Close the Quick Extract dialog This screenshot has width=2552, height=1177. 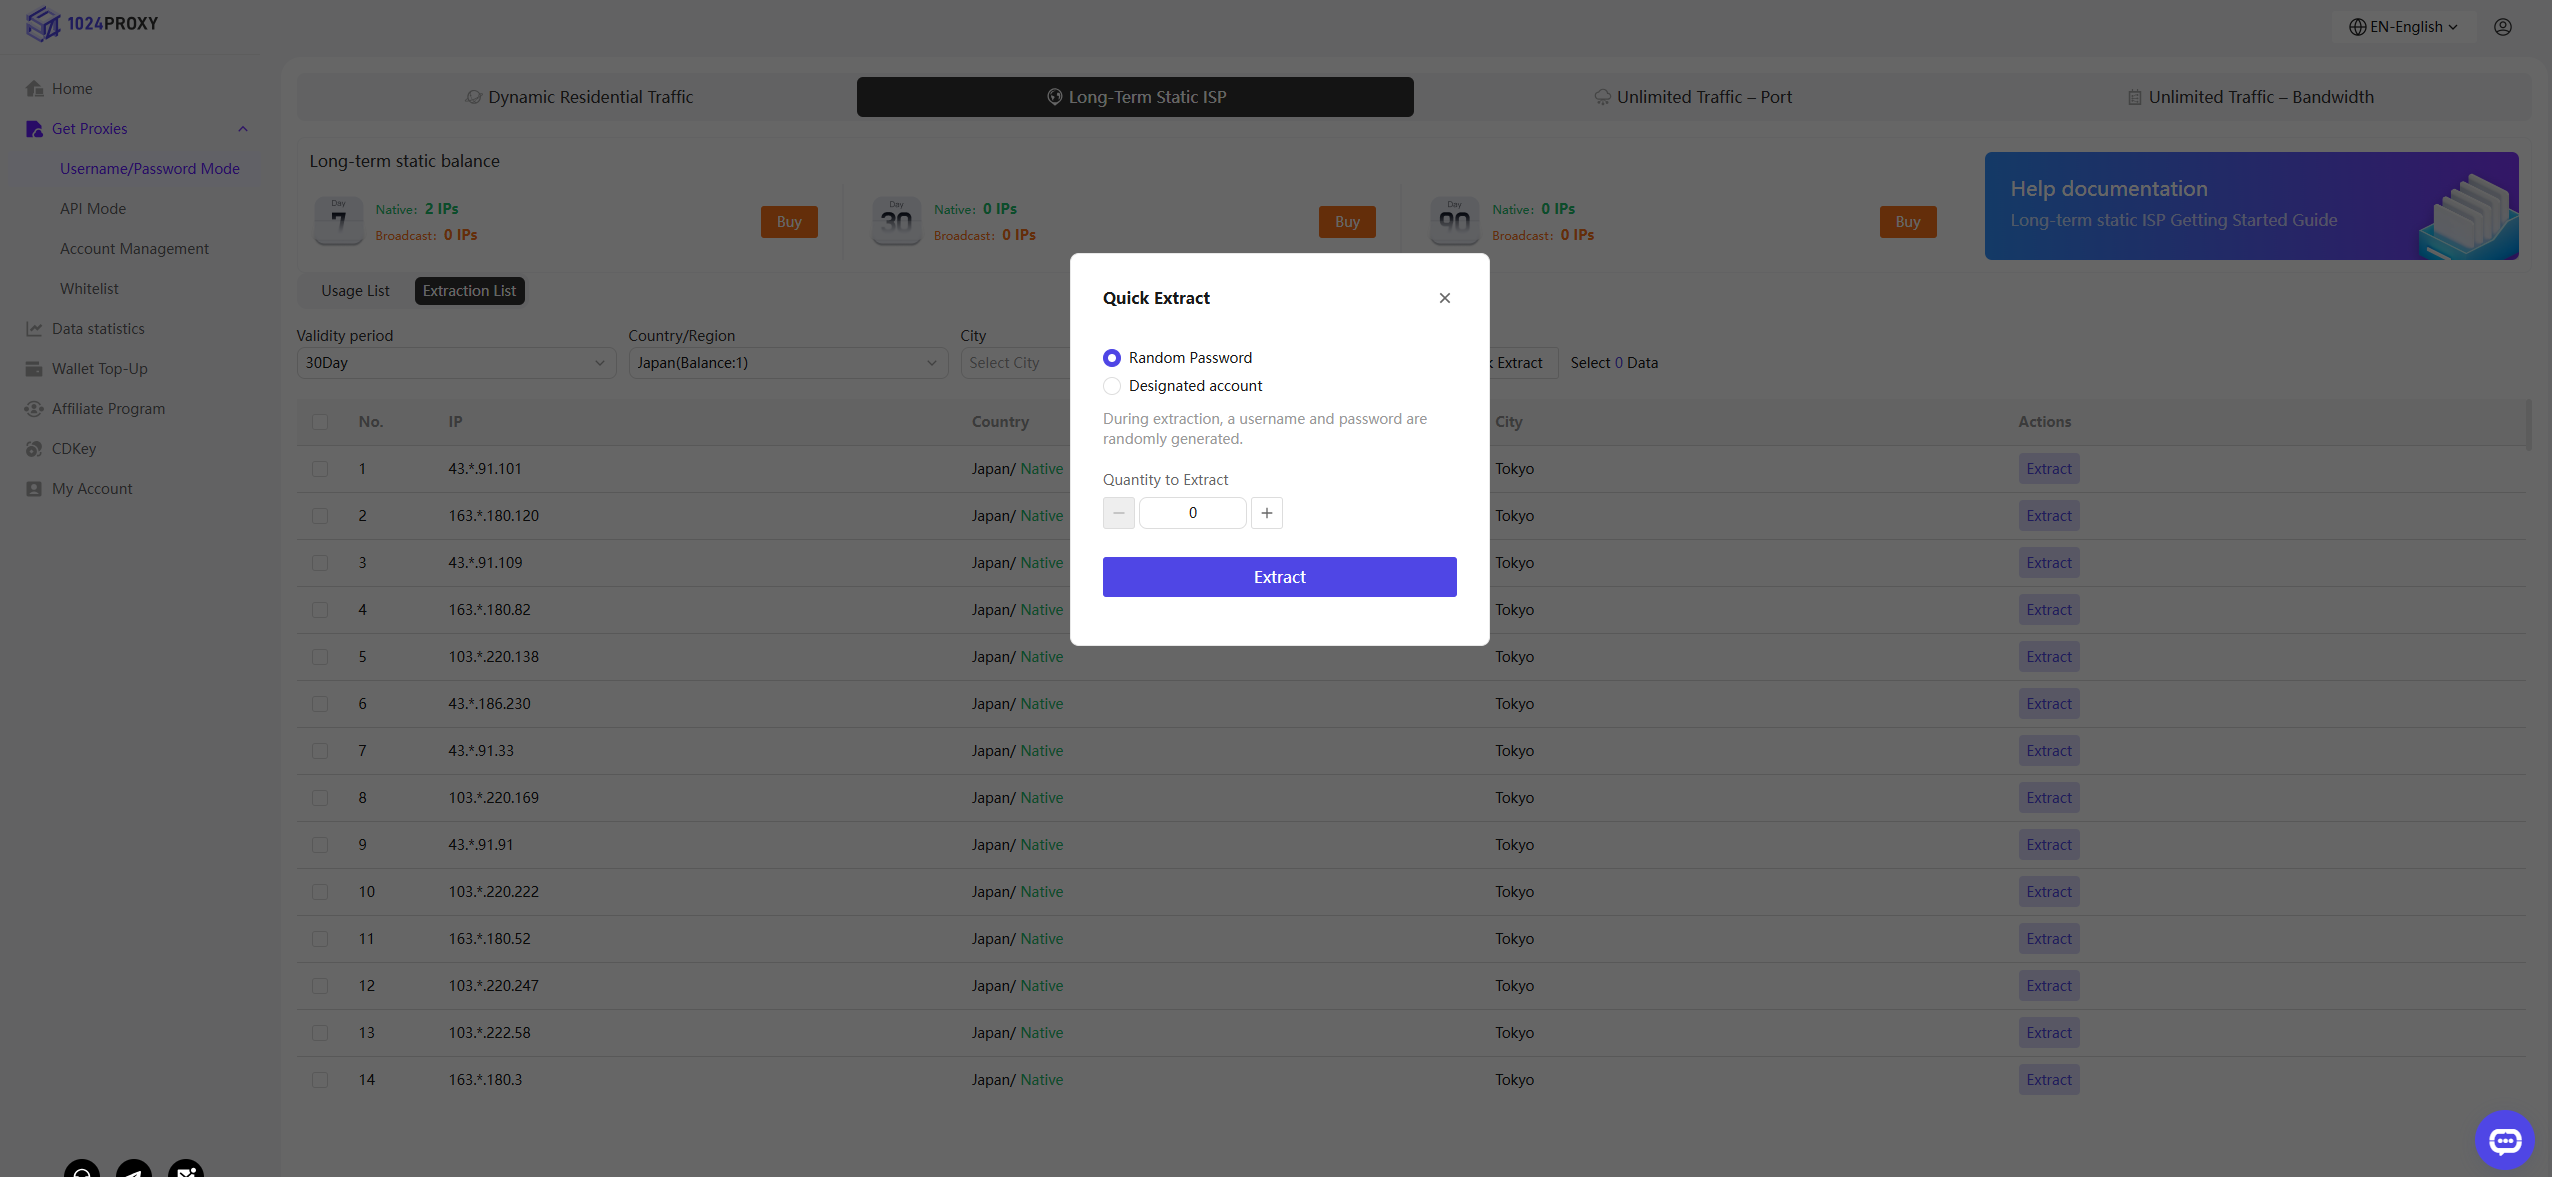click(x=1444, y=298)
